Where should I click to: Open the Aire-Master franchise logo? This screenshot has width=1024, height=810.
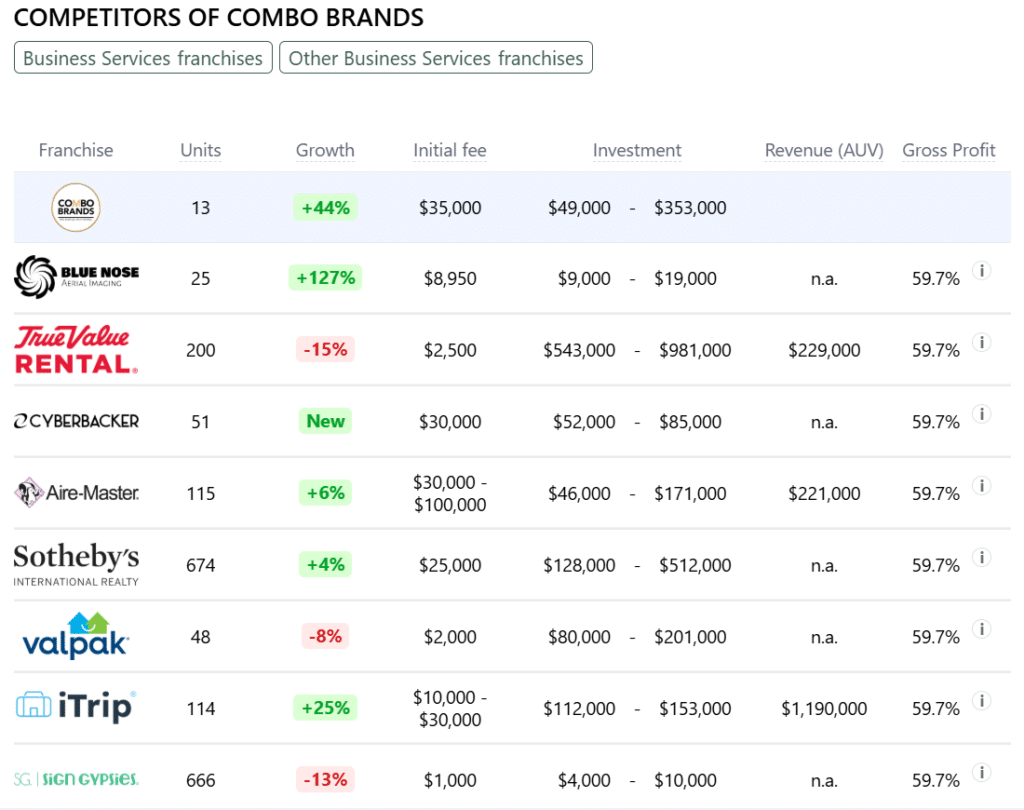[76, 493]
